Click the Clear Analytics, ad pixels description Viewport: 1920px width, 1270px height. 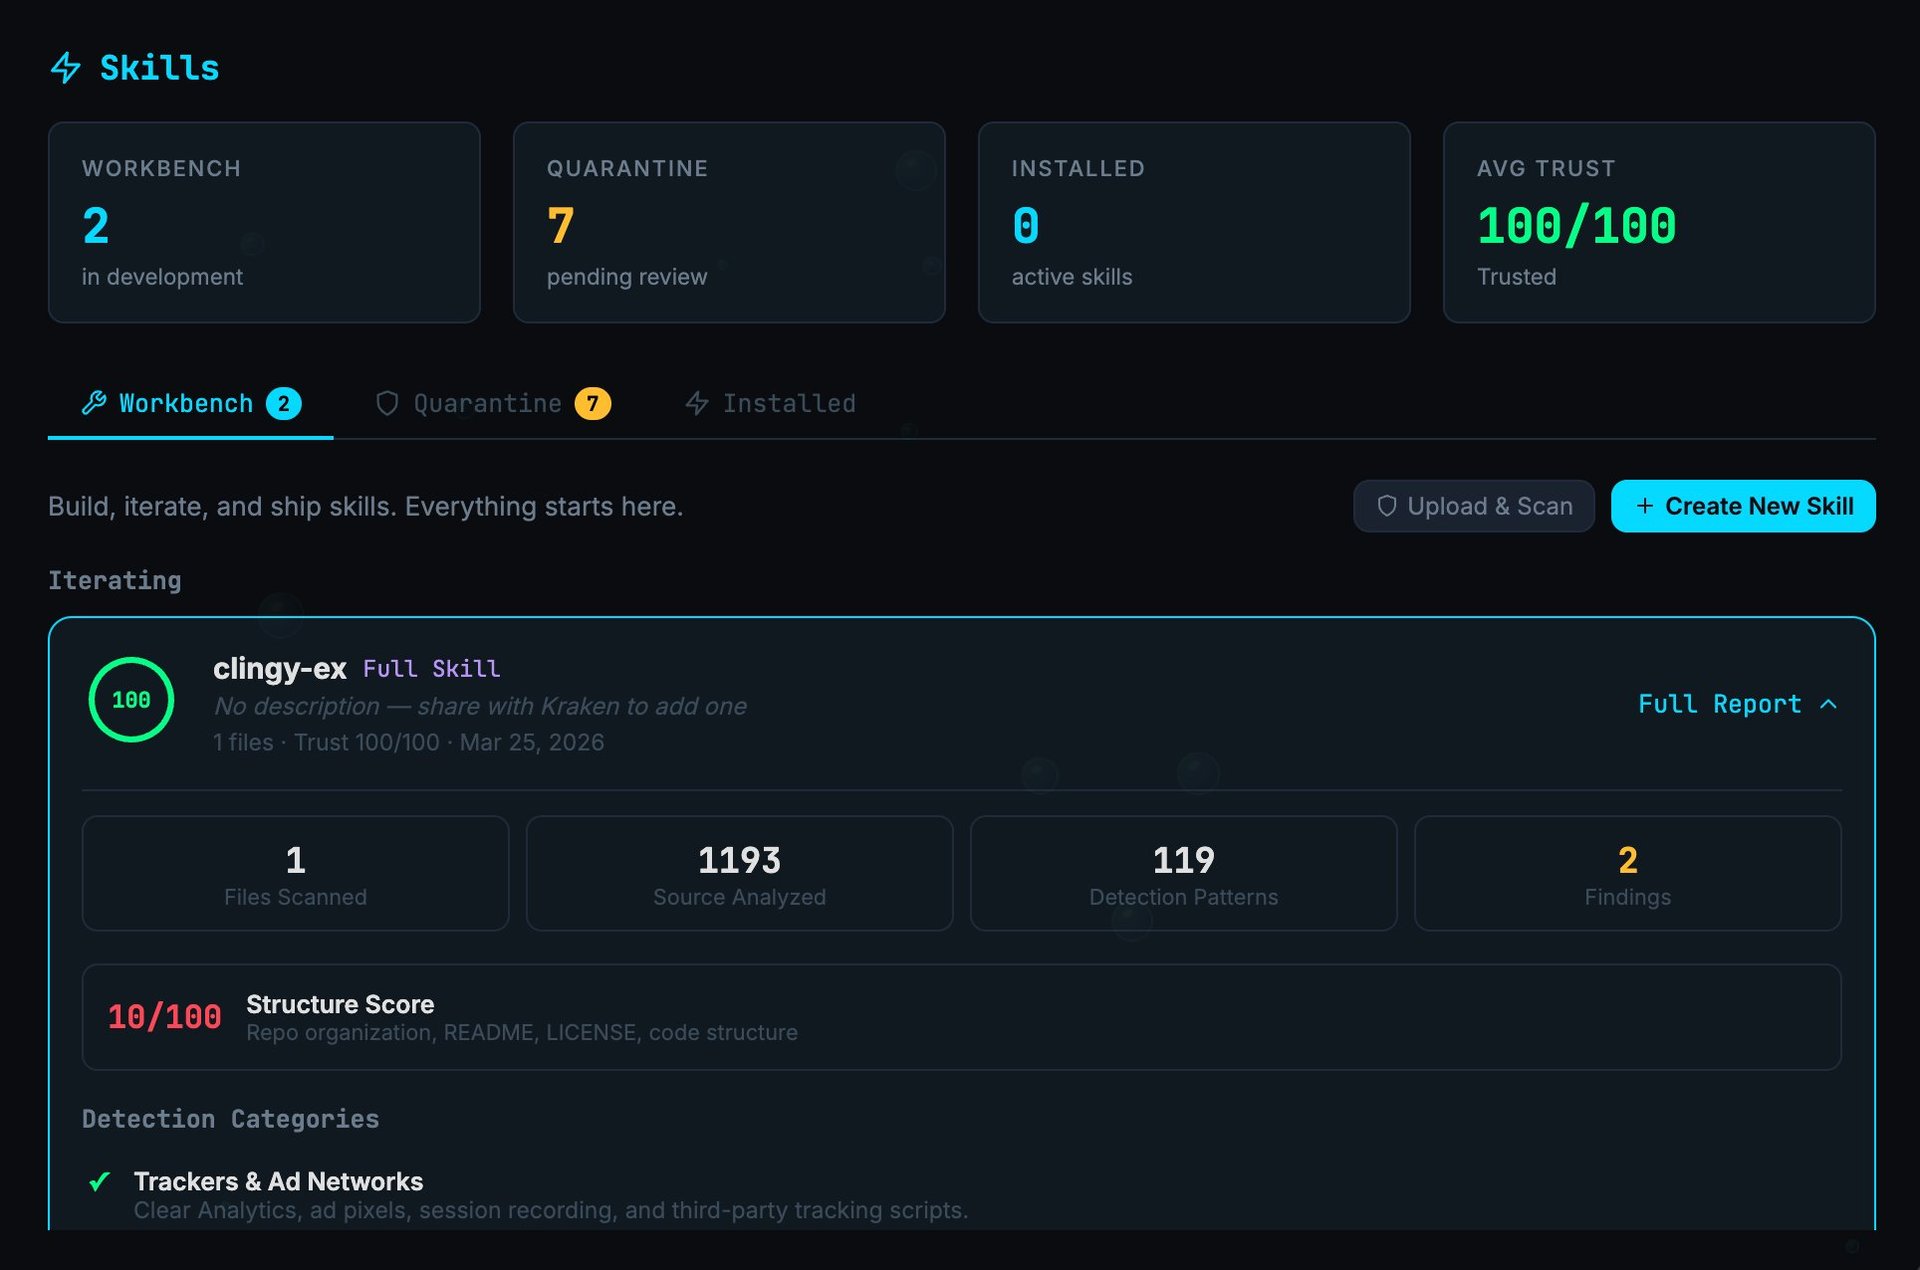pos(551,1210)
